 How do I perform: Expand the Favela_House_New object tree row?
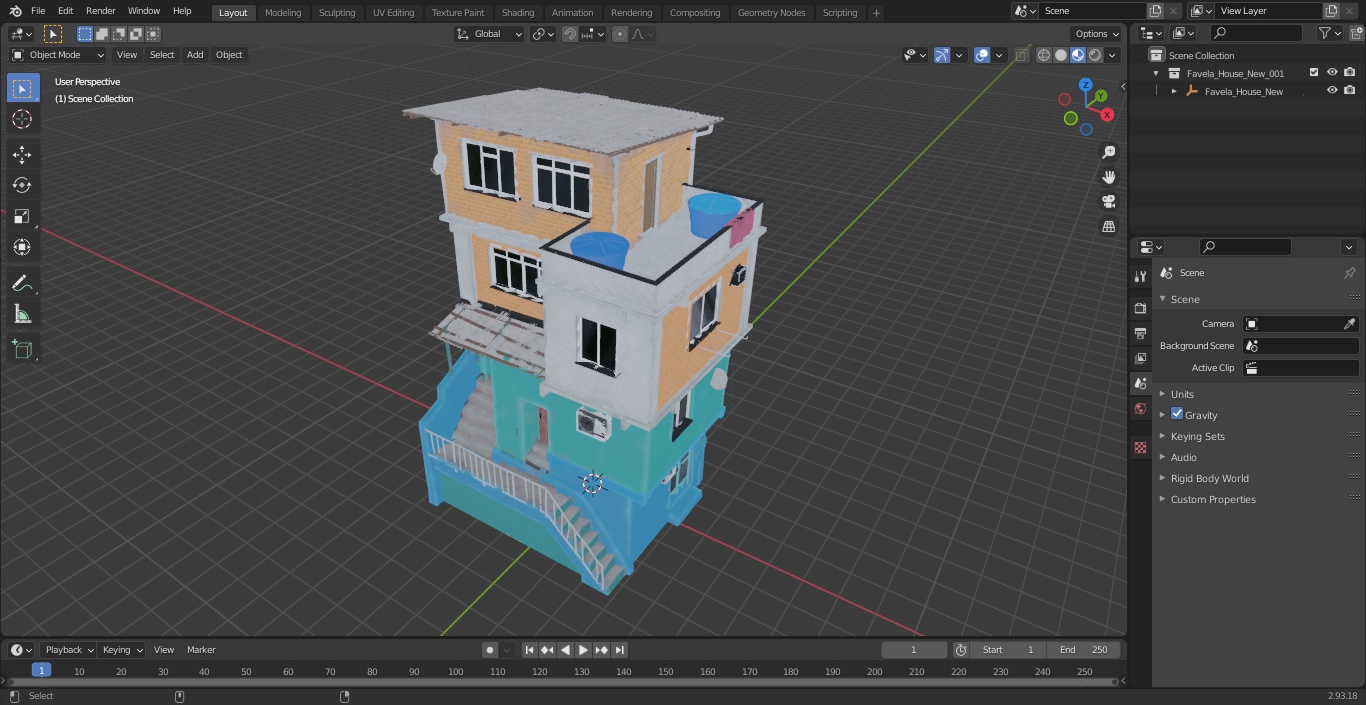tap(1174, 91)
